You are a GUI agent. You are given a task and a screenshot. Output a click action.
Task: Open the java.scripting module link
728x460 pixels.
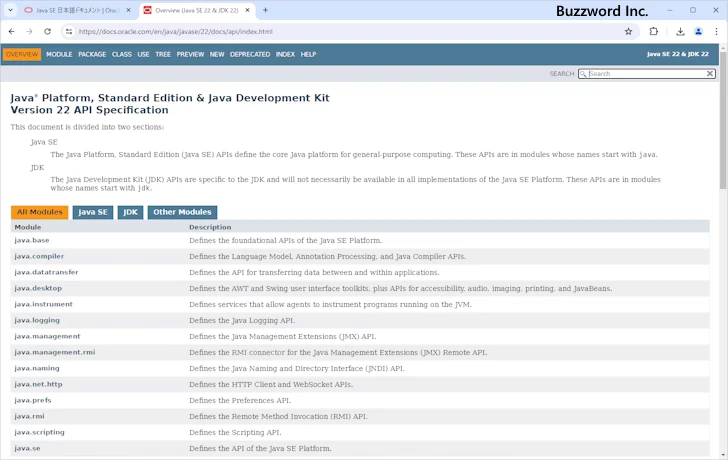click(39, 432)
